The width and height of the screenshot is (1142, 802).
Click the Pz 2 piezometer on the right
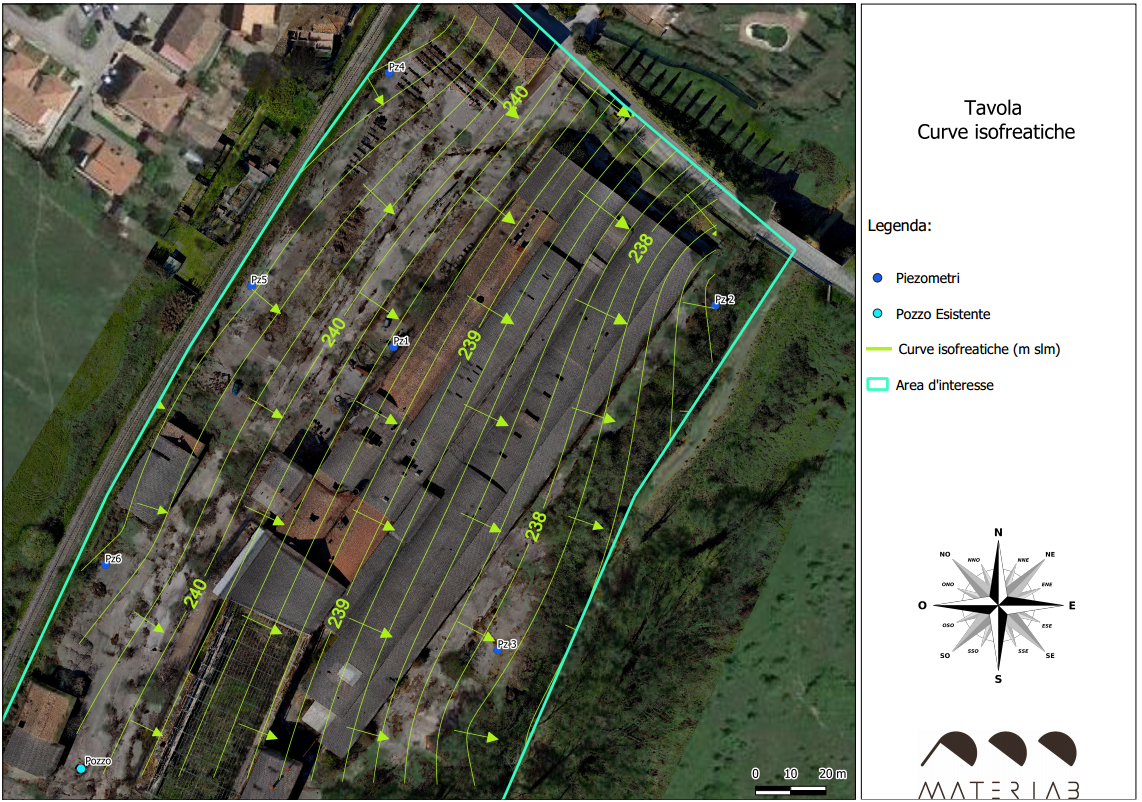click(x=716, y=304)
